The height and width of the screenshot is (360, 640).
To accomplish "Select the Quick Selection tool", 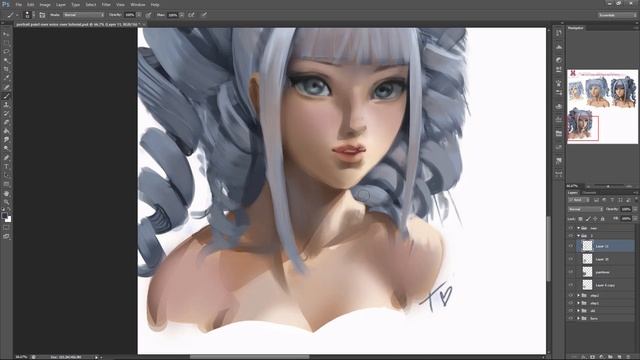I will click(6, 60).
